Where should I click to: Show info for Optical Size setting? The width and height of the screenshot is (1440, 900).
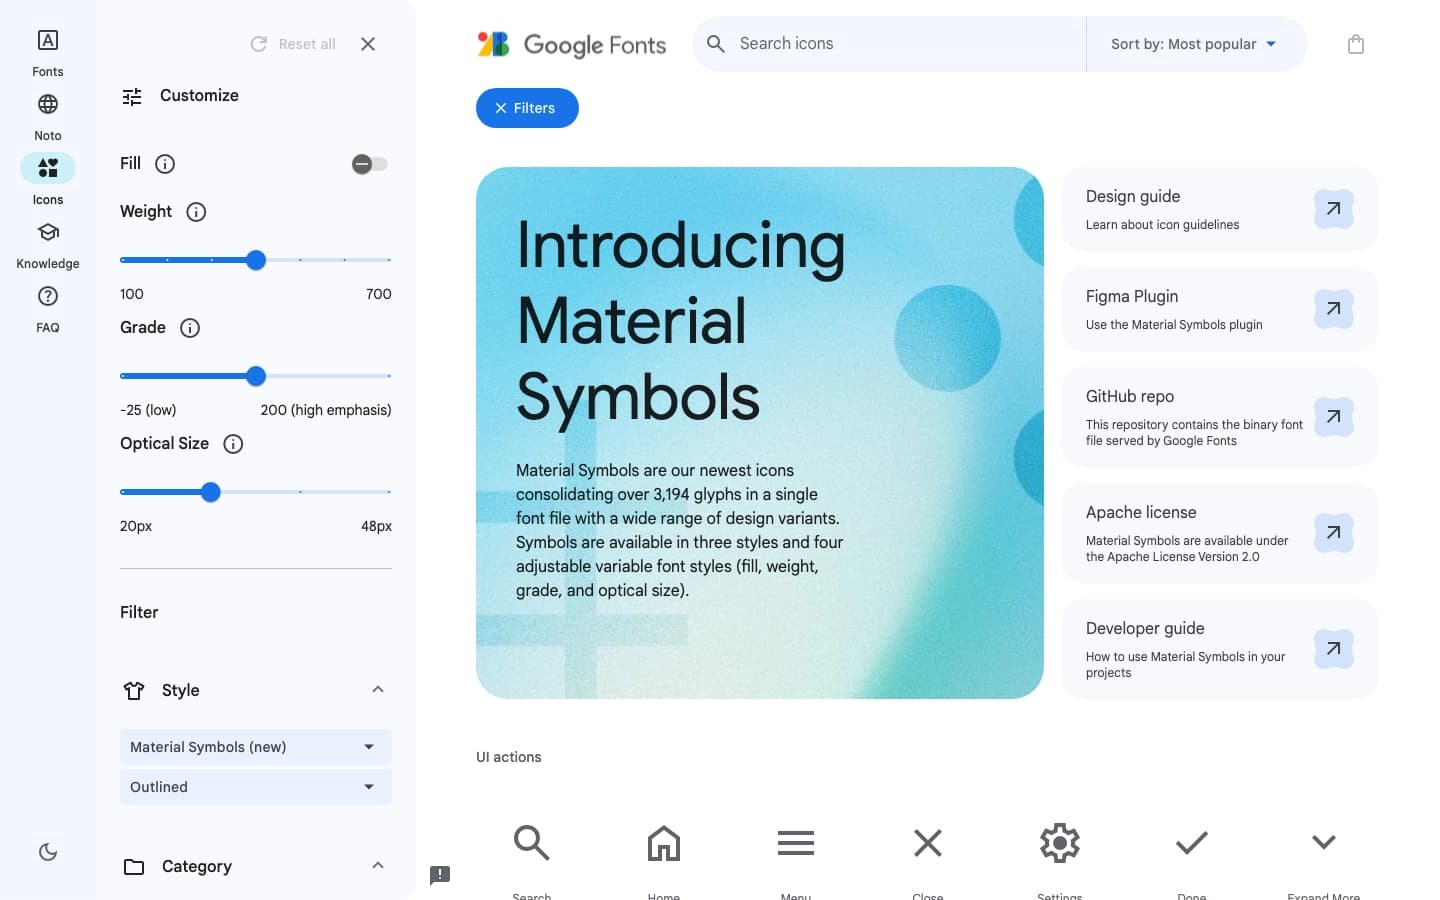pyautogui.click(x=233, y=444)
